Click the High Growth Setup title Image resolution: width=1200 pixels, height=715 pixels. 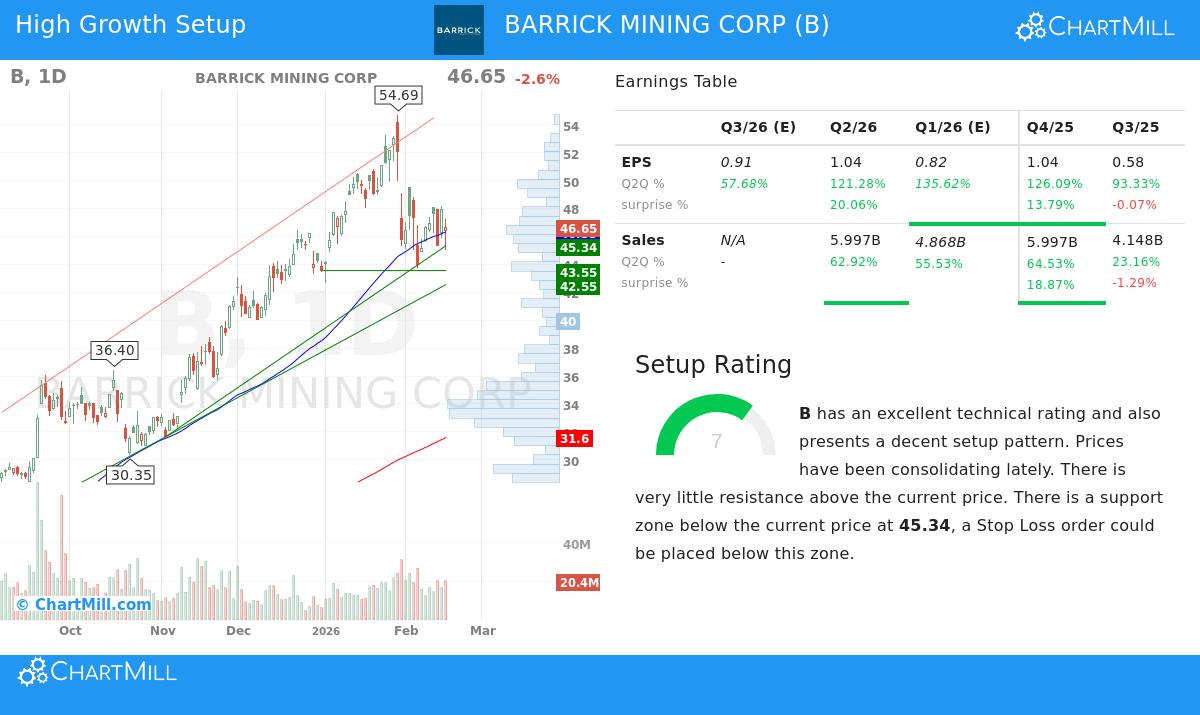pyautogui.click(x=130, y=24)
